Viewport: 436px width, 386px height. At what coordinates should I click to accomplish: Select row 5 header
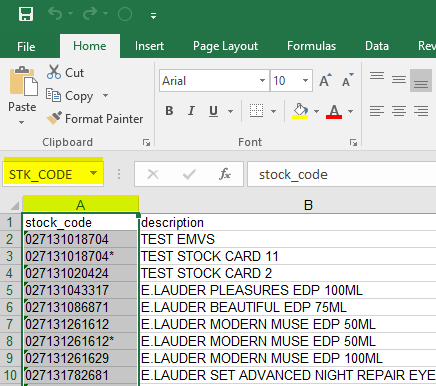10,290
